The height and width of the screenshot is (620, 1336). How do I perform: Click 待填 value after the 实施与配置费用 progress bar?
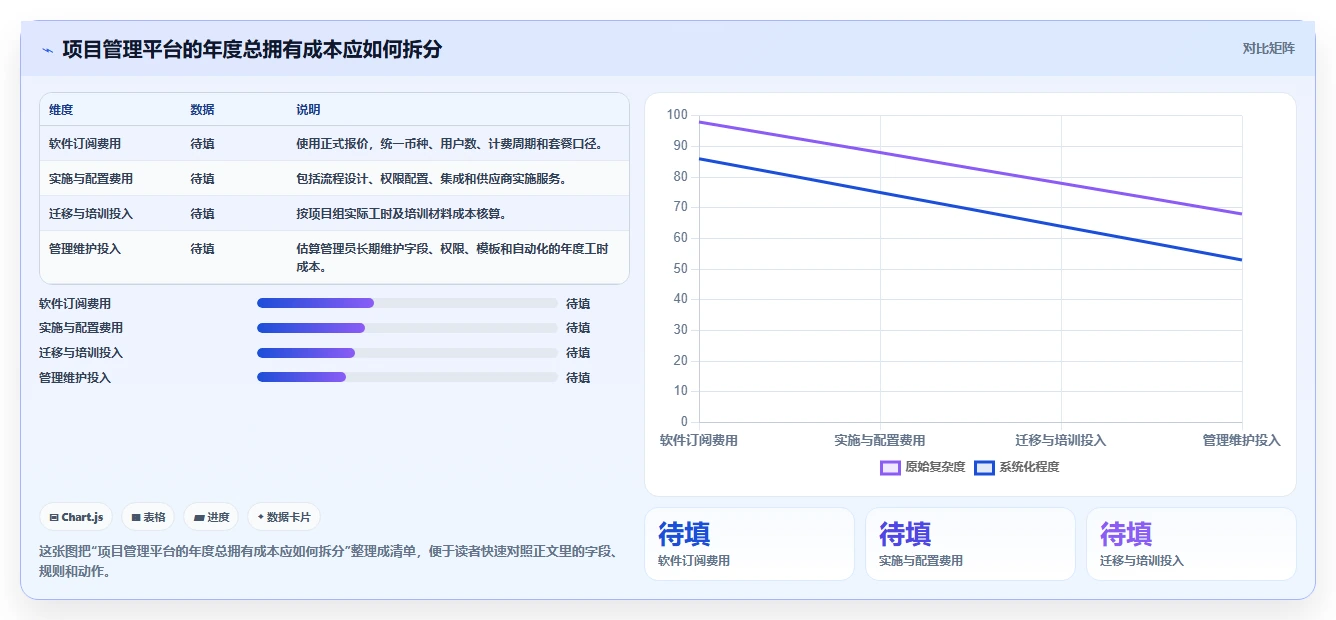[x=578, y=328]
